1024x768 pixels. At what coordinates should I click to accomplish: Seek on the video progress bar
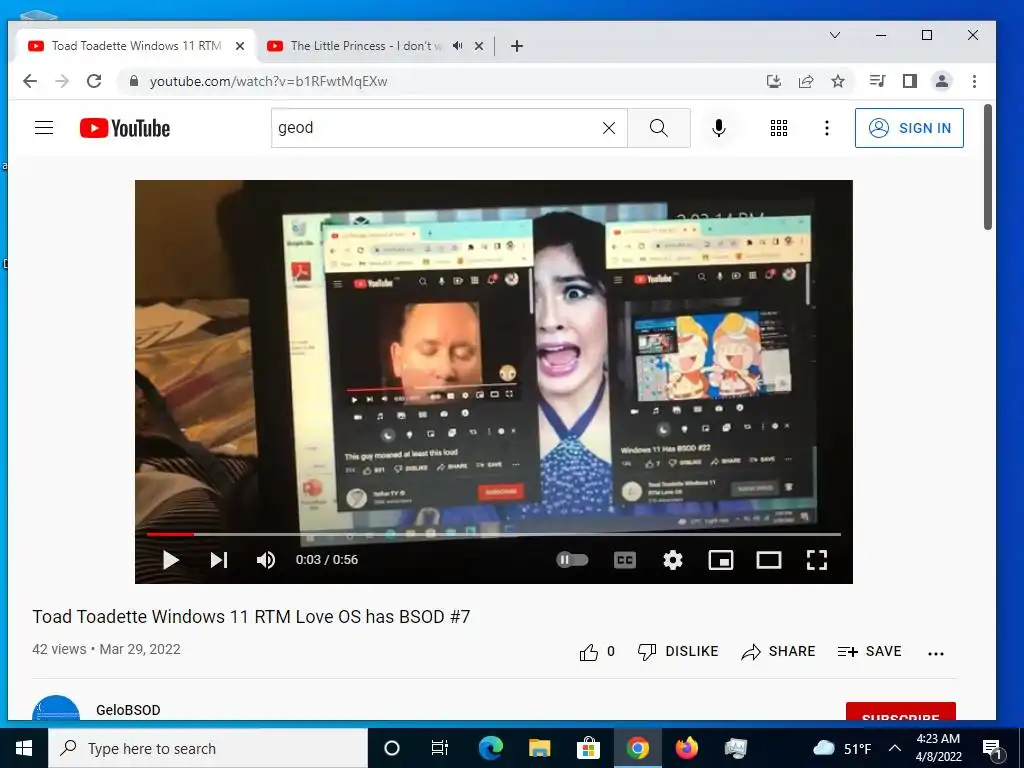coord(493,534)
